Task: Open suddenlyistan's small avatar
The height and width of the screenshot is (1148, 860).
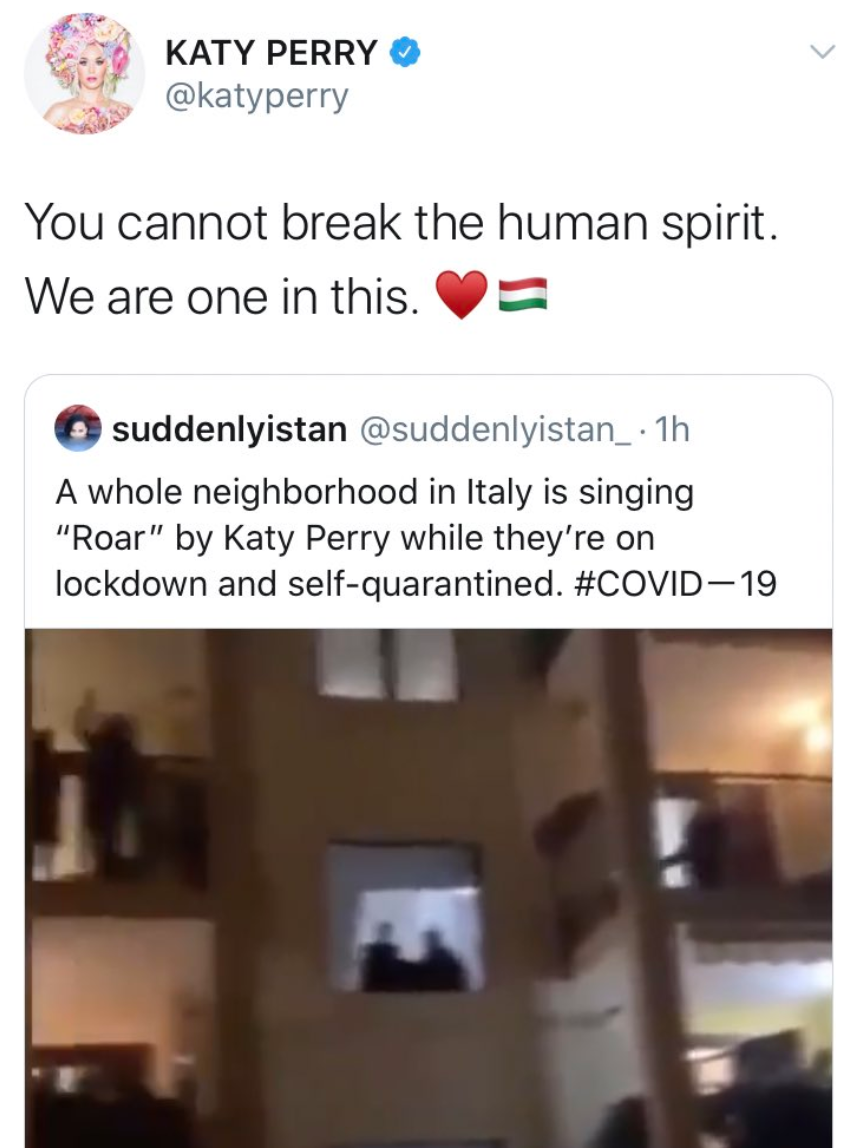Action: point(78,428)
